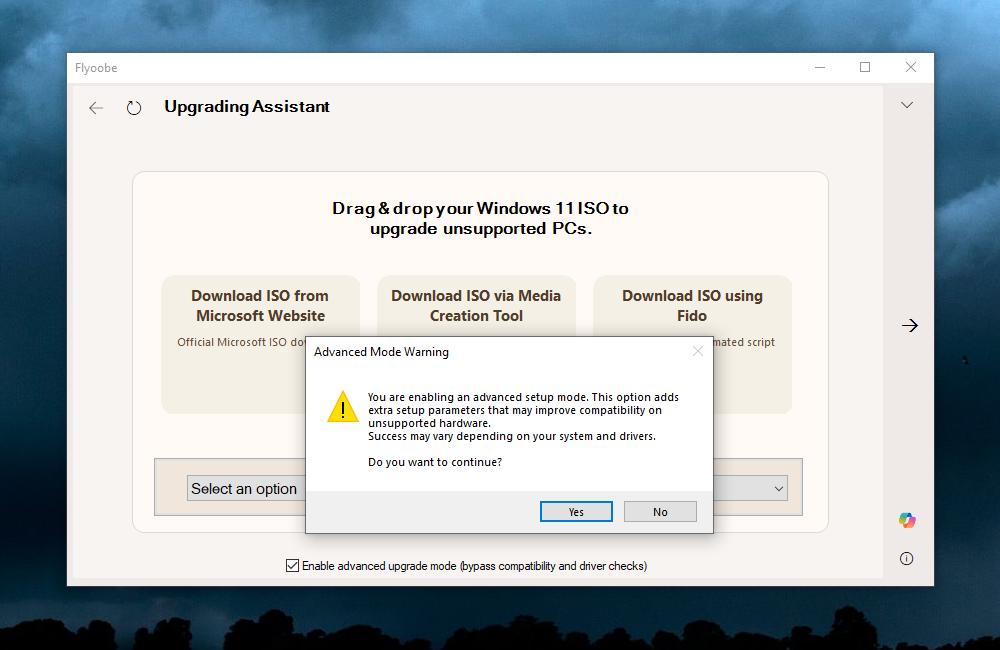Screen dimensions: 1000x650
Task: Click the 'Upgrading Assistant' heading
Action: 247,107
